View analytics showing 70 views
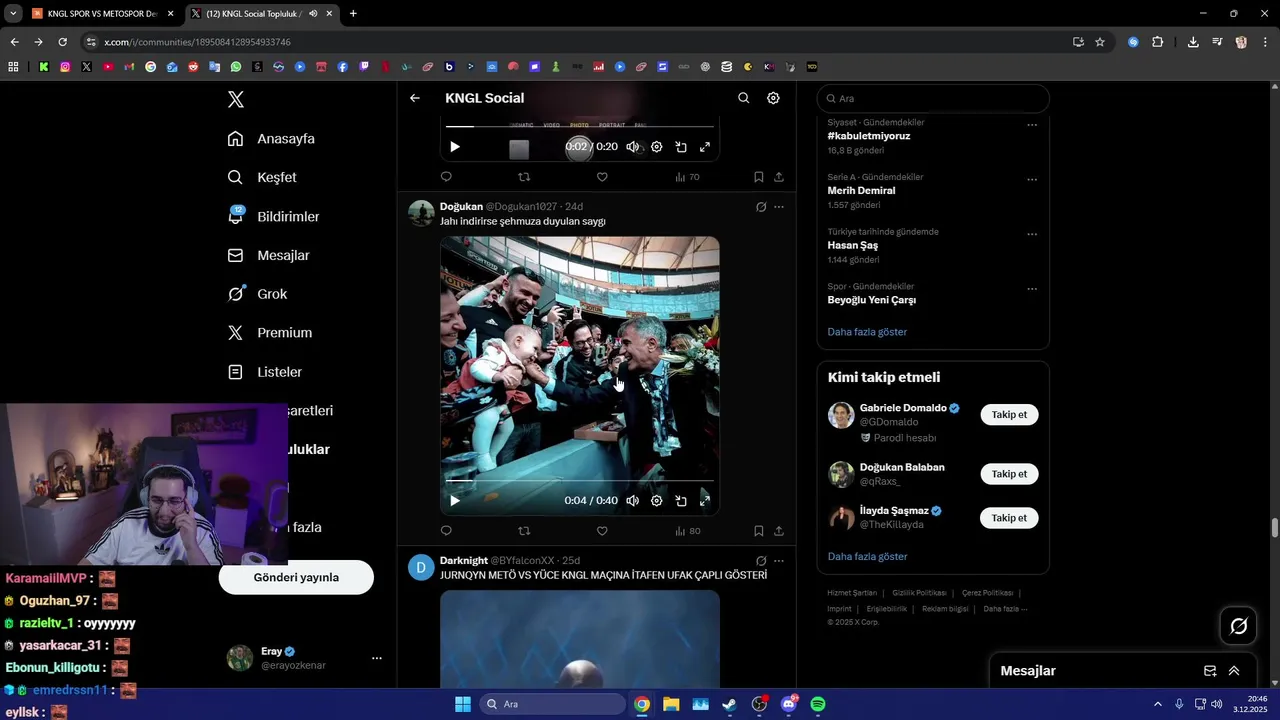 click(687, 177)
